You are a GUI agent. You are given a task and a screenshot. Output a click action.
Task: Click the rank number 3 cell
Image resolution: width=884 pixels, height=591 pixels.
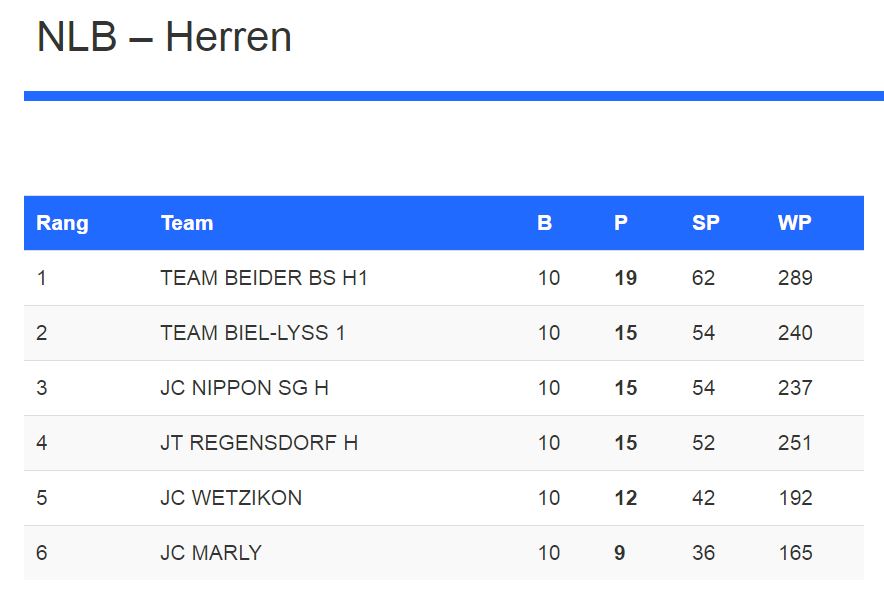(x=42, y=388)
